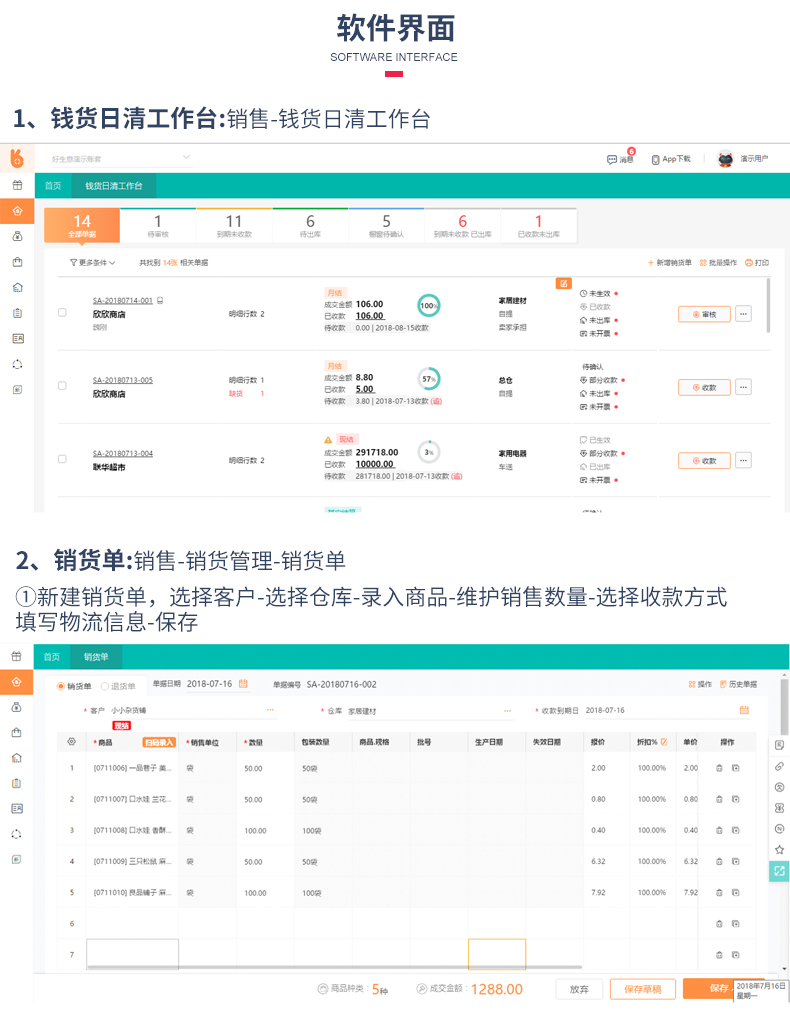
Task: Switch to the 待出库 status tab
Action: click(x=310, y=226)
